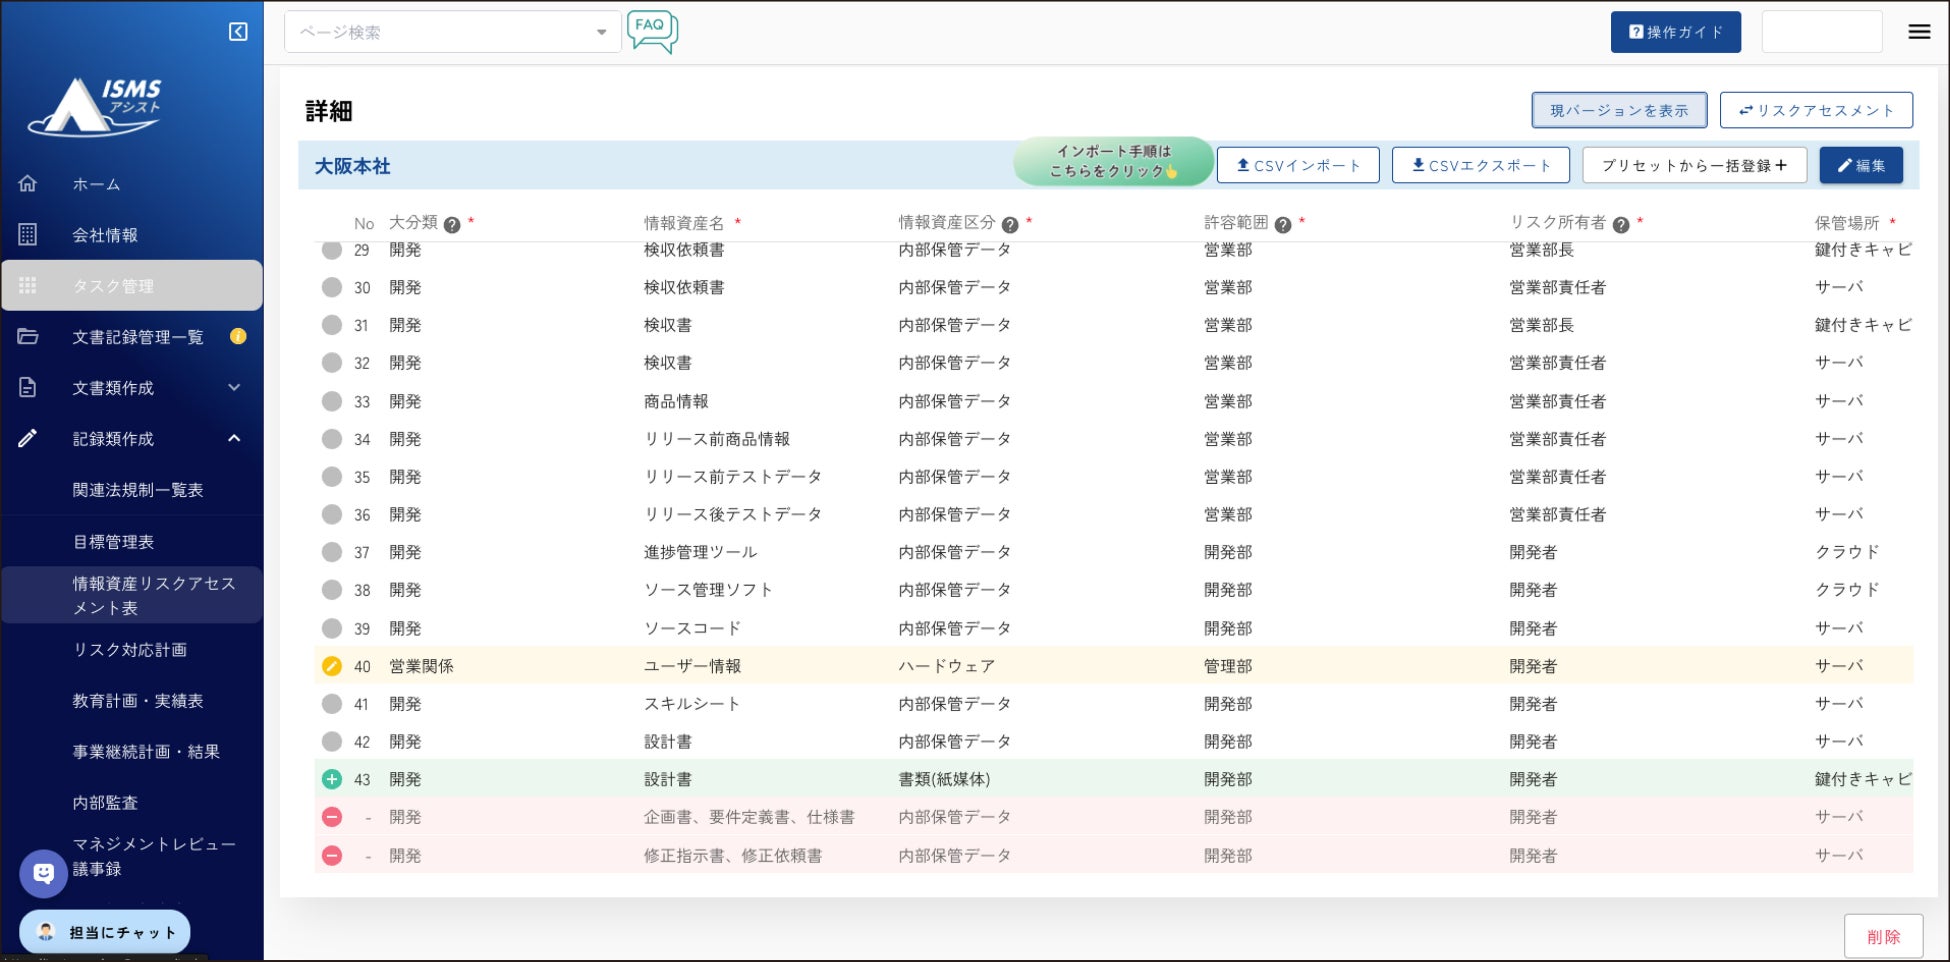Click red removed icon for 企画書、要件定義書、仕様書
Screen dimensions: 1950x962
332,817
